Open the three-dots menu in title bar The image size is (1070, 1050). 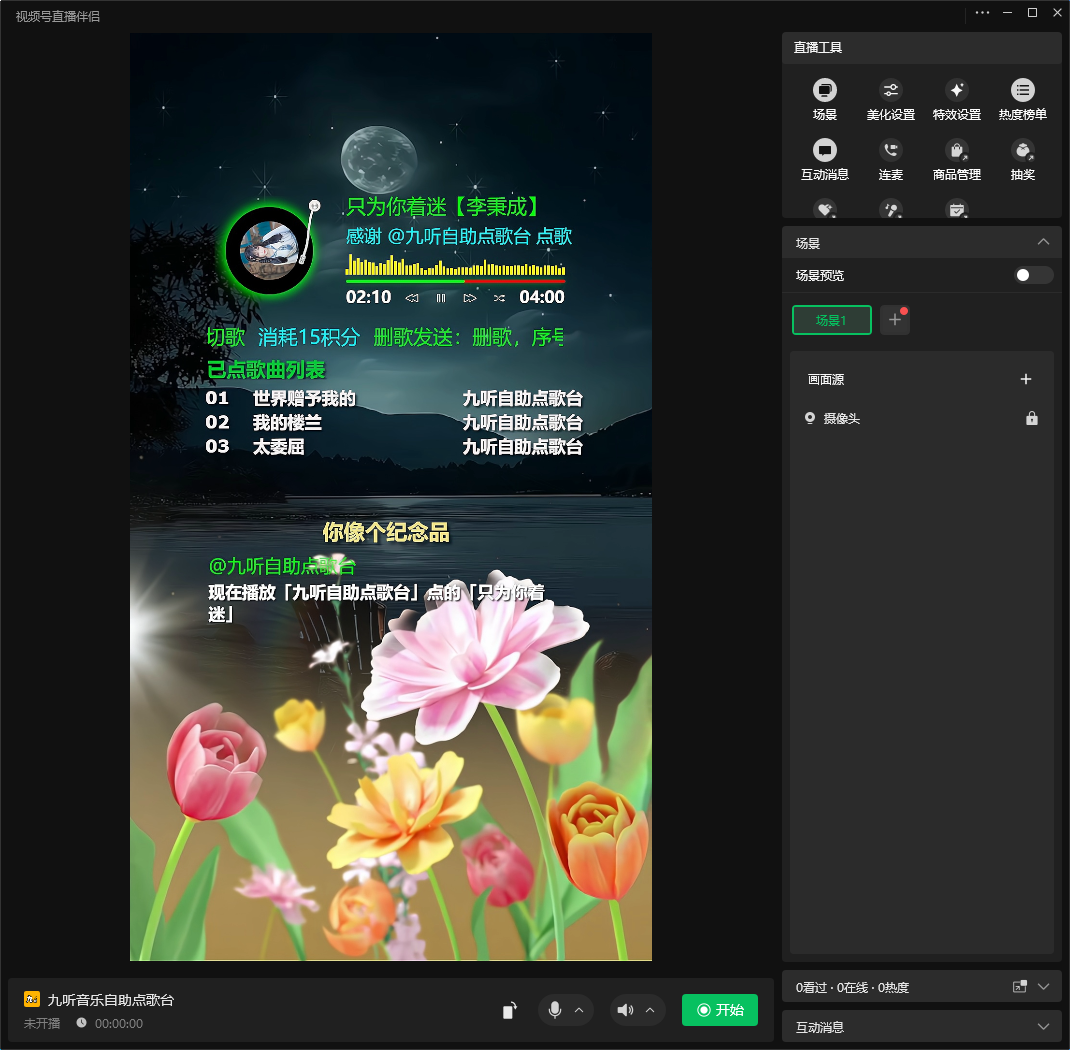[x=982, y=13]
